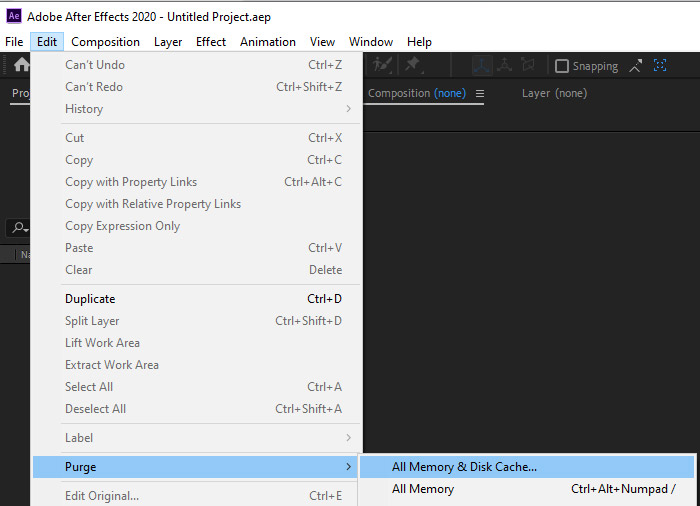
Task: Open the Composition panel hamburger menu
Action: click(480, 94)
